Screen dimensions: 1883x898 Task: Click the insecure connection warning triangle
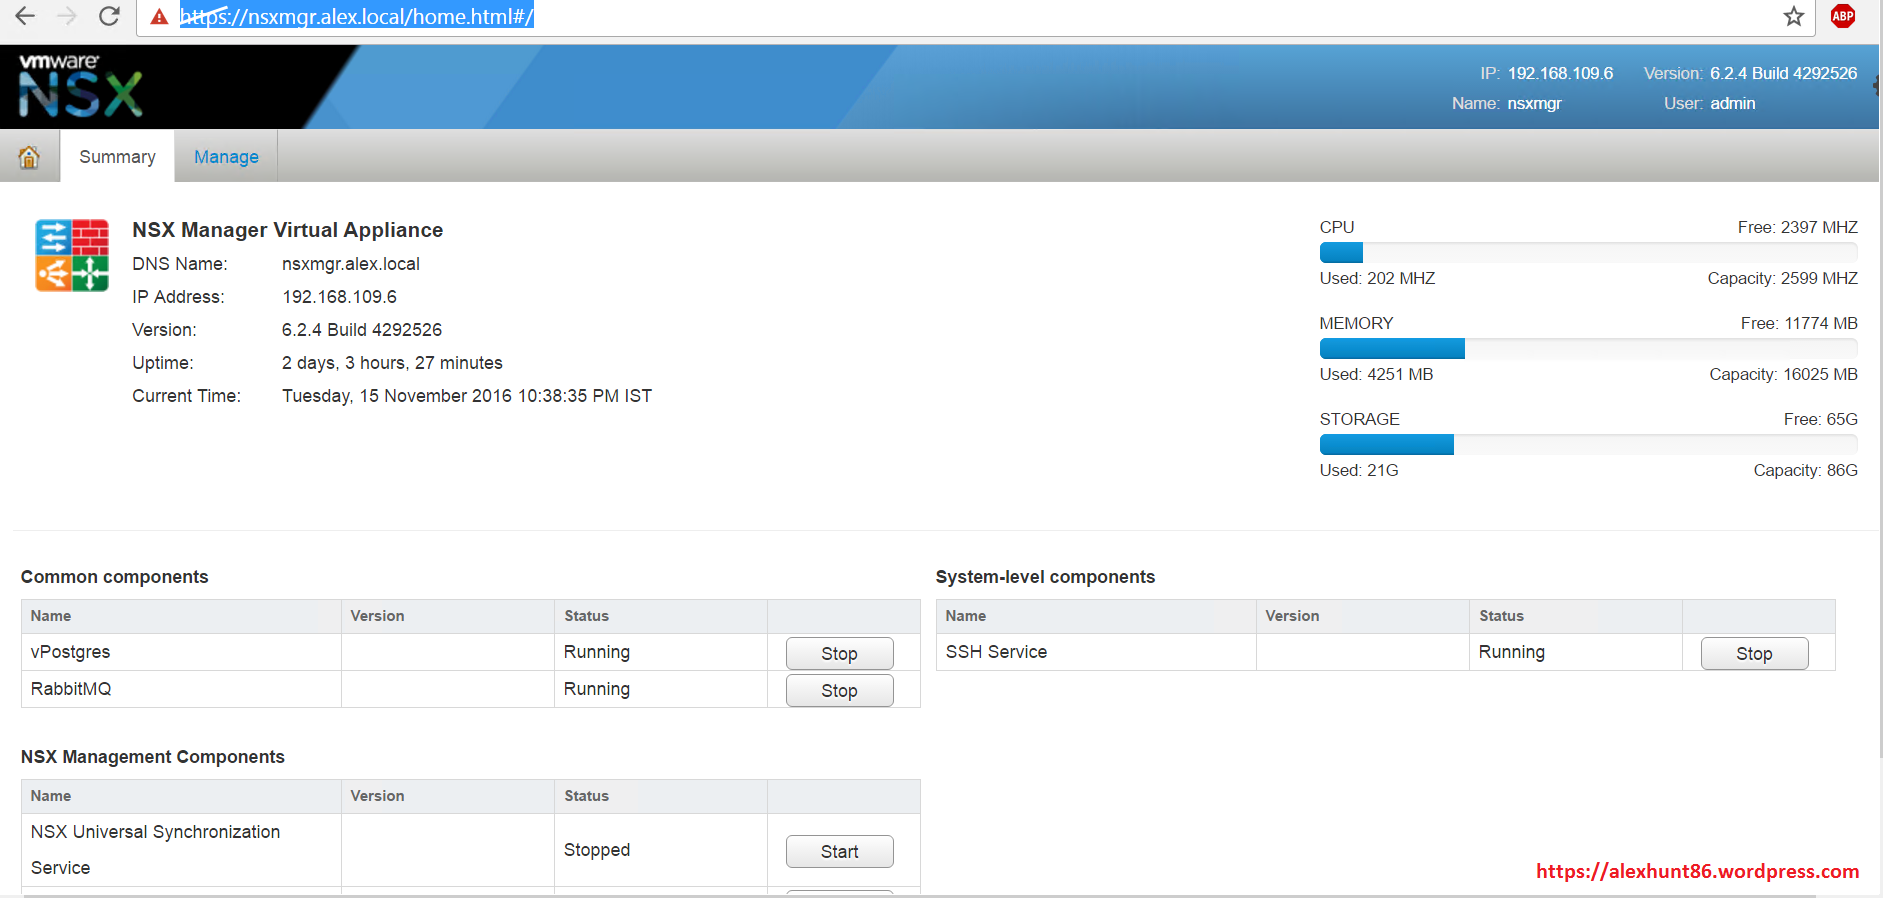[159, 17]
